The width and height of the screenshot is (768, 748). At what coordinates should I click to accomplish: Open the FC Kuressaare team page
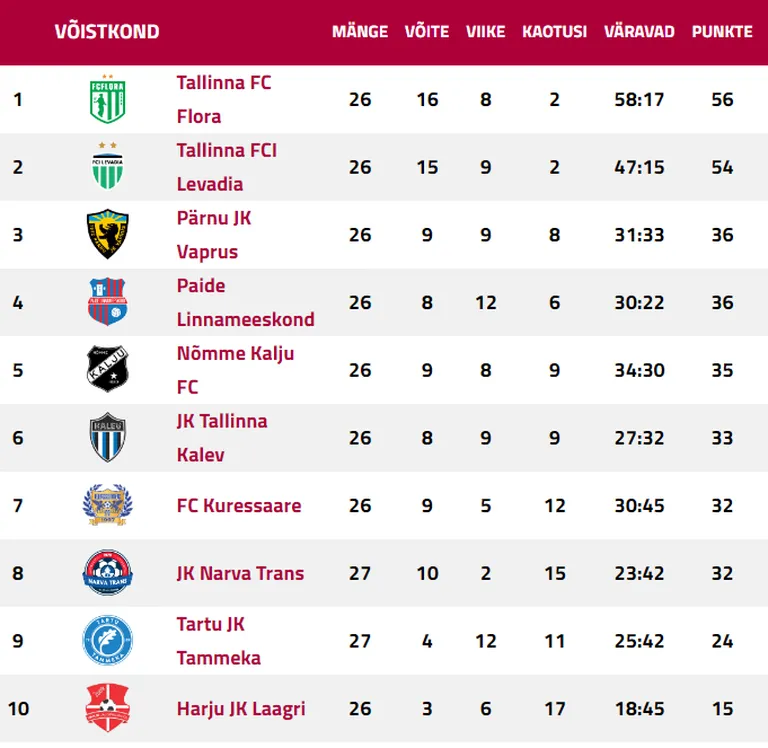pos(239,506)
